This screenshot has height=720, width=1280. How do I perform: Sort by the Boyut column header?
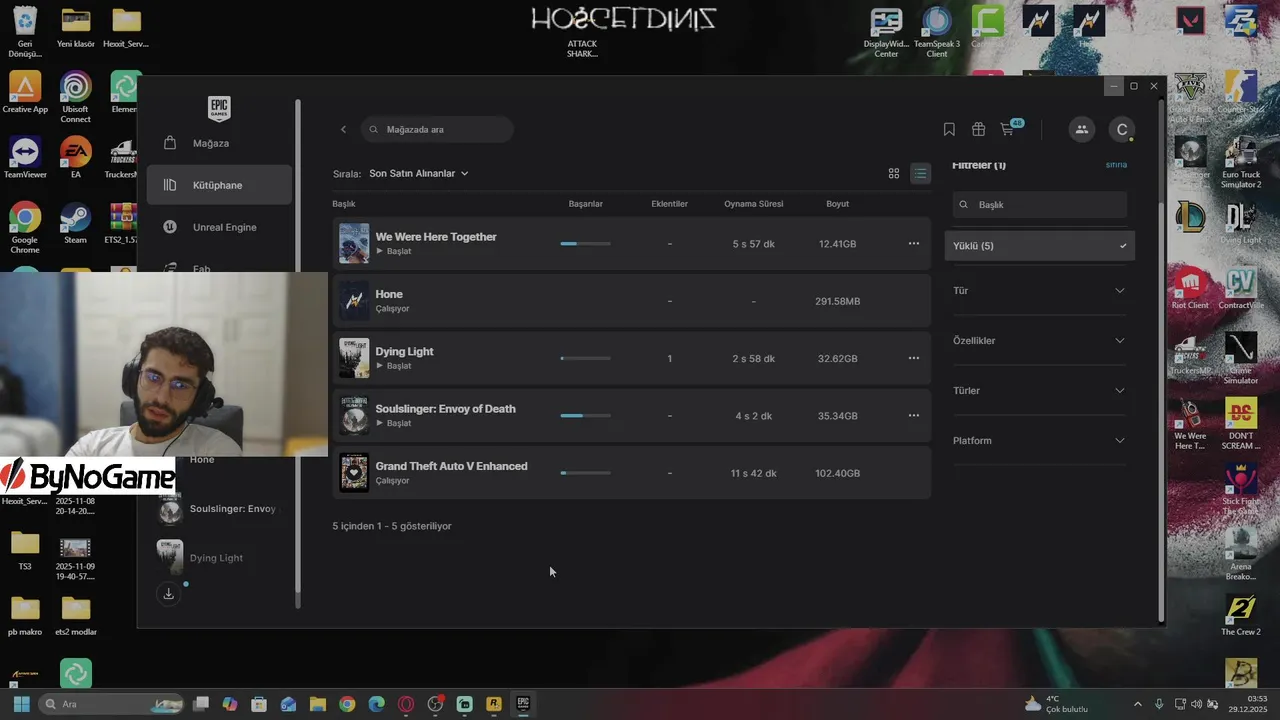[x=838, y=204]
